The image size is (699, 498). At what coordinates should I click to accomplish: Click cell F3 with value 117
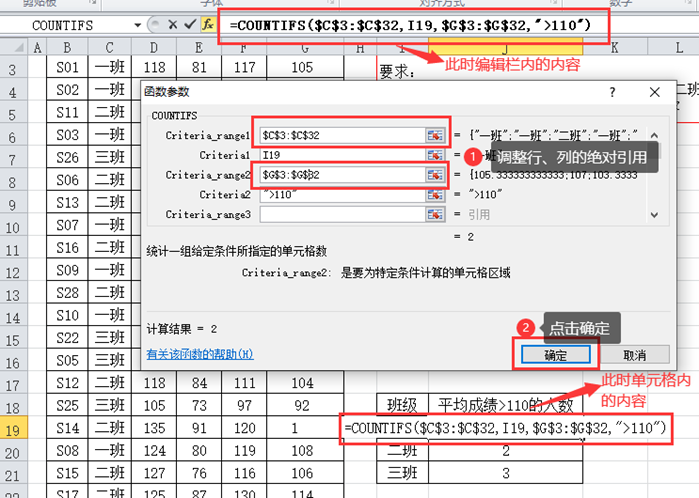click(244, 67)
